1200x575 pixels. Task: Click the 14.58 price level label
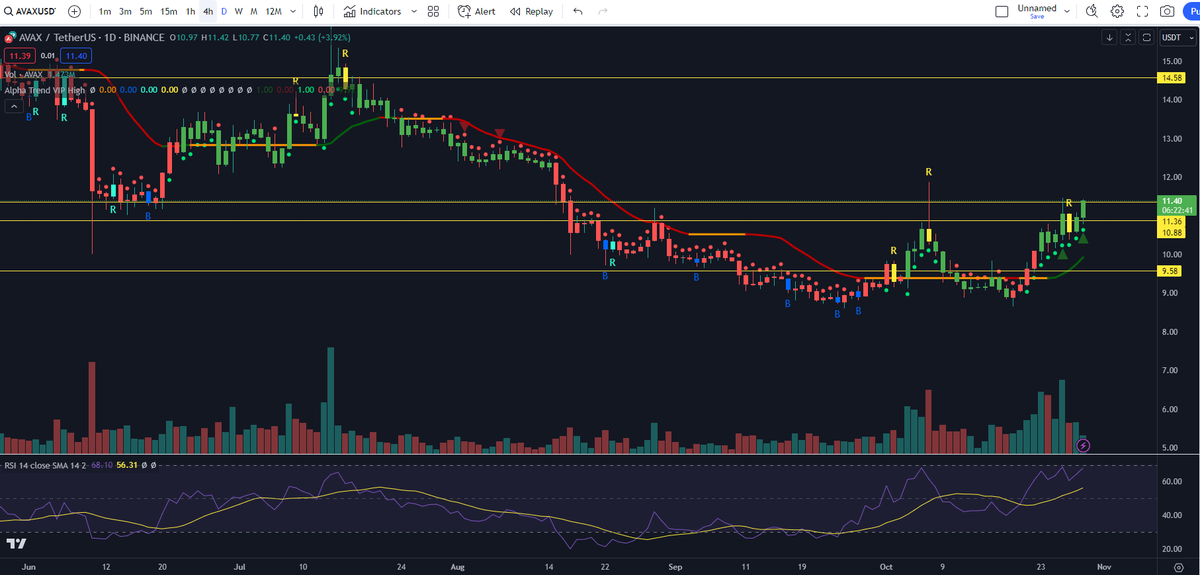click(1171, 77)
